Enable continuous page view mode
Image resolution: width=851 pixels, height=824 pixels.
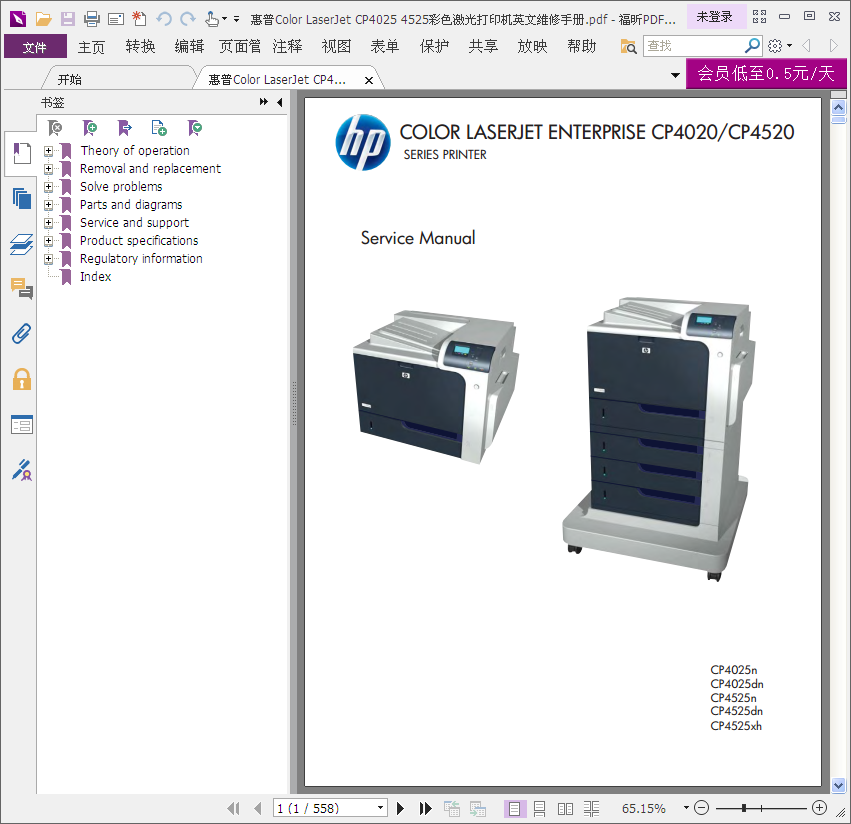point(539,809)
